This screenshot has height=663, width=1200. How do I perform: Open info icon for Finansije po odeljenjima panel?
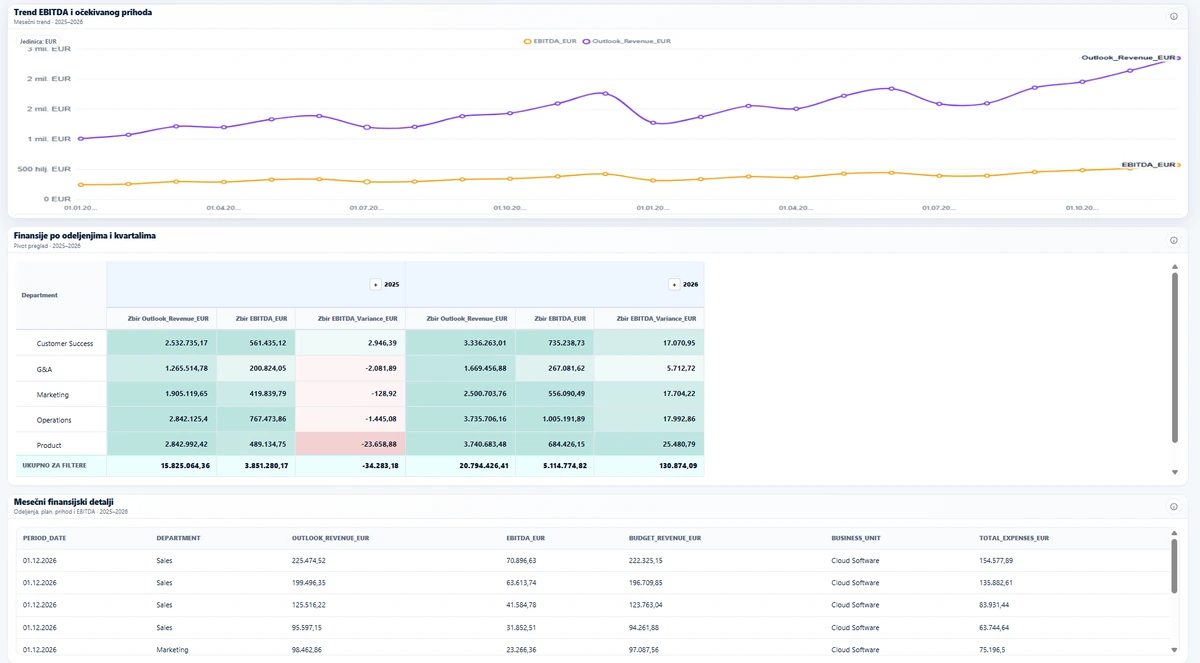coord(1173,240)
